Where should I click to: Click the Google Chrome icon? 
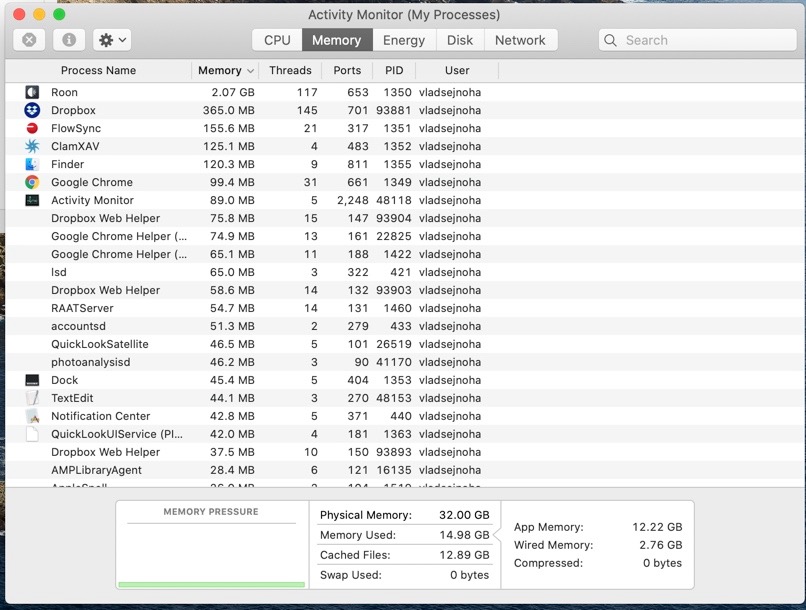(x=32, y=182)
